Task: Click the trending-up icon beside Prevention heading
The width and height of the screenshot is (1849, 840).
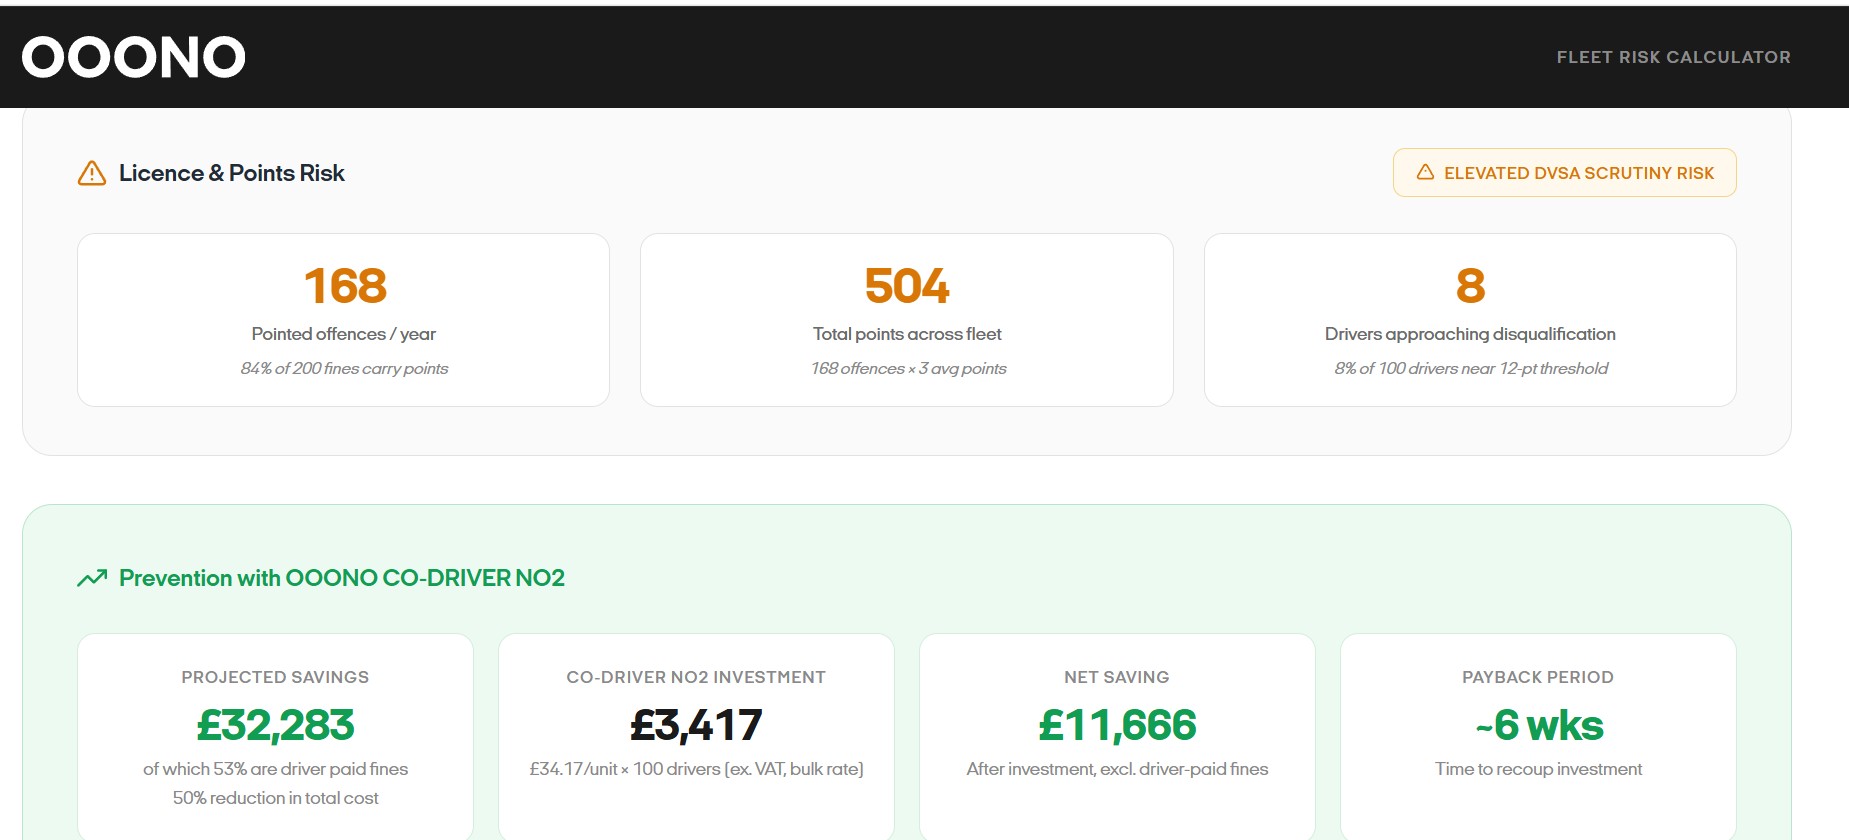Action: [92, 578]
